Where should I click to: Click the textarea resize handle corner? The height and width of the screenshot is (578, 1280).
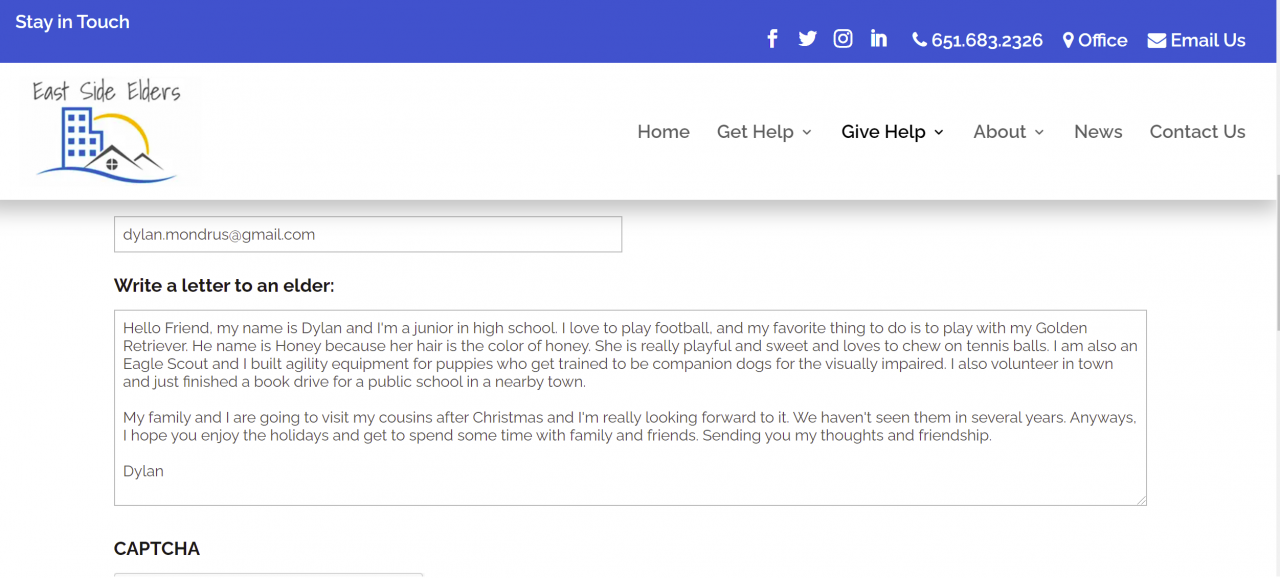pyautogui.click(x=1140, y=499)
